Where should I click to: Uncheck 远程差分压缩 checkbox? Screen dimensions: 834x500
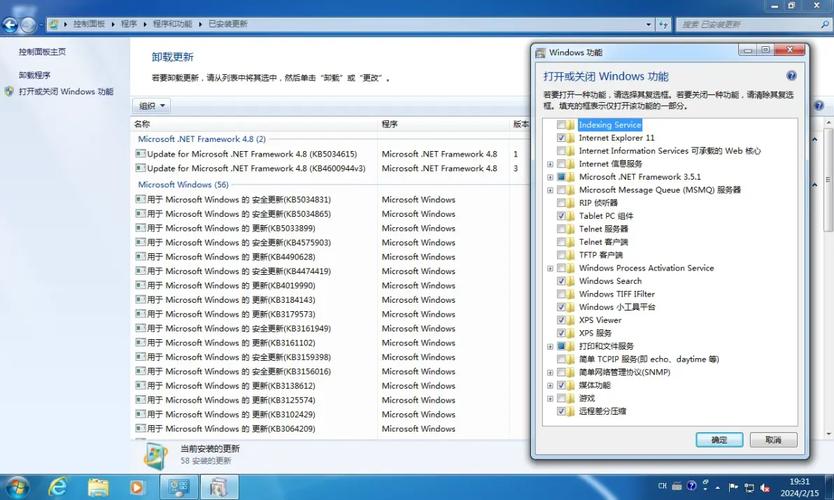(561, 411)
